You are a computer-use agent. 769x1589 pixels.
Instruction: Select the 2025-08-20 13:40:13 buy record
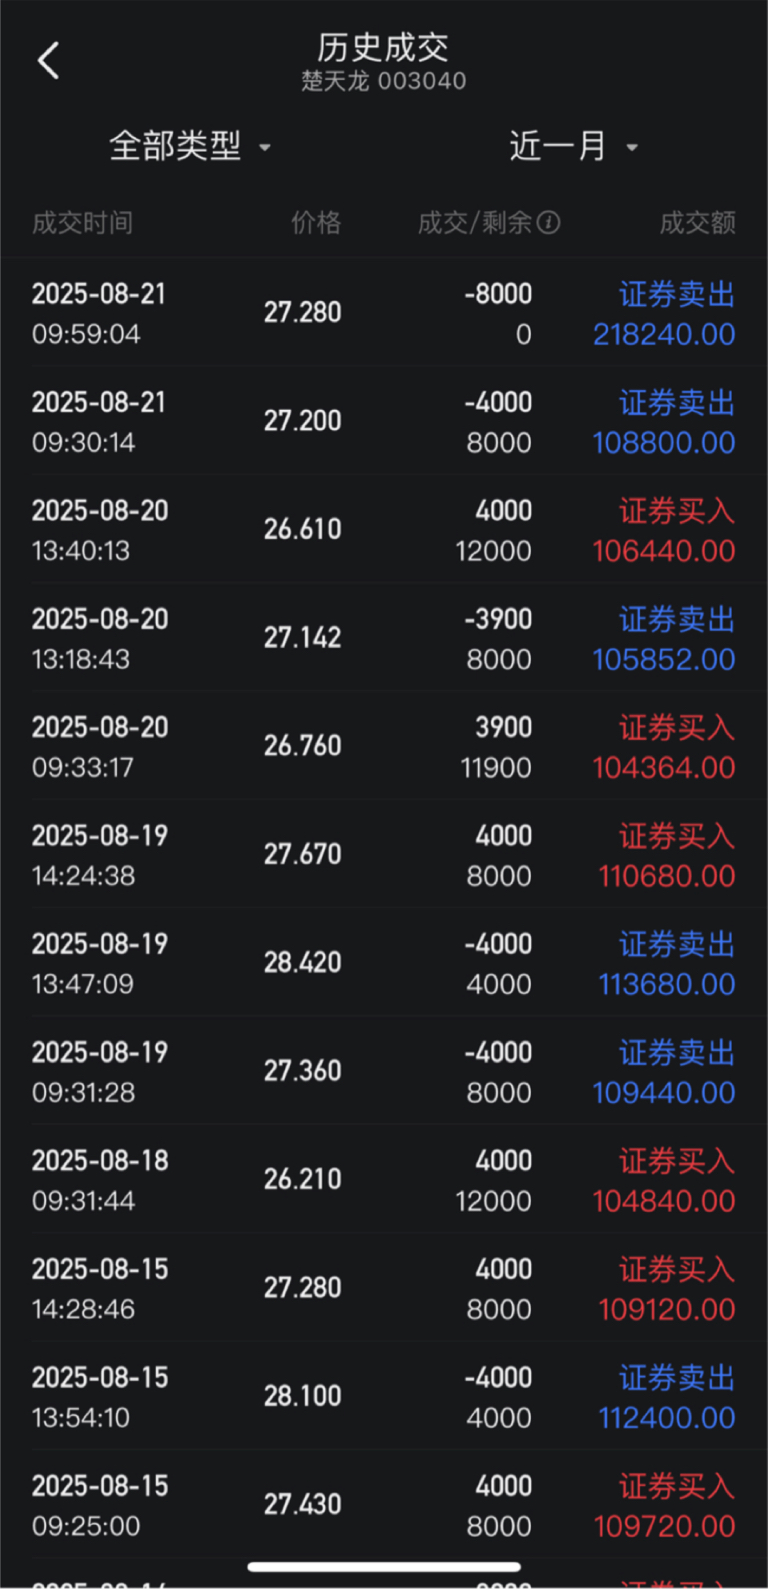pyautogui.click(x=384, y=530)
